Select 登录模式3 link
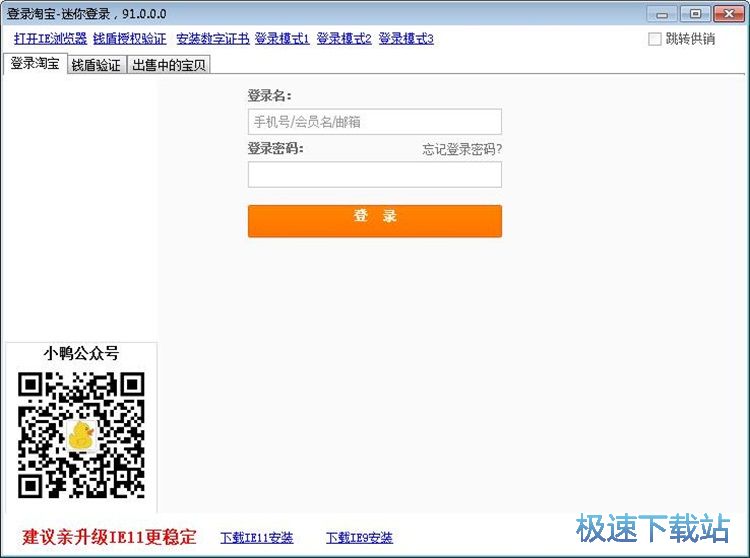This screenshot has width=750, height=558. [406, 39]
